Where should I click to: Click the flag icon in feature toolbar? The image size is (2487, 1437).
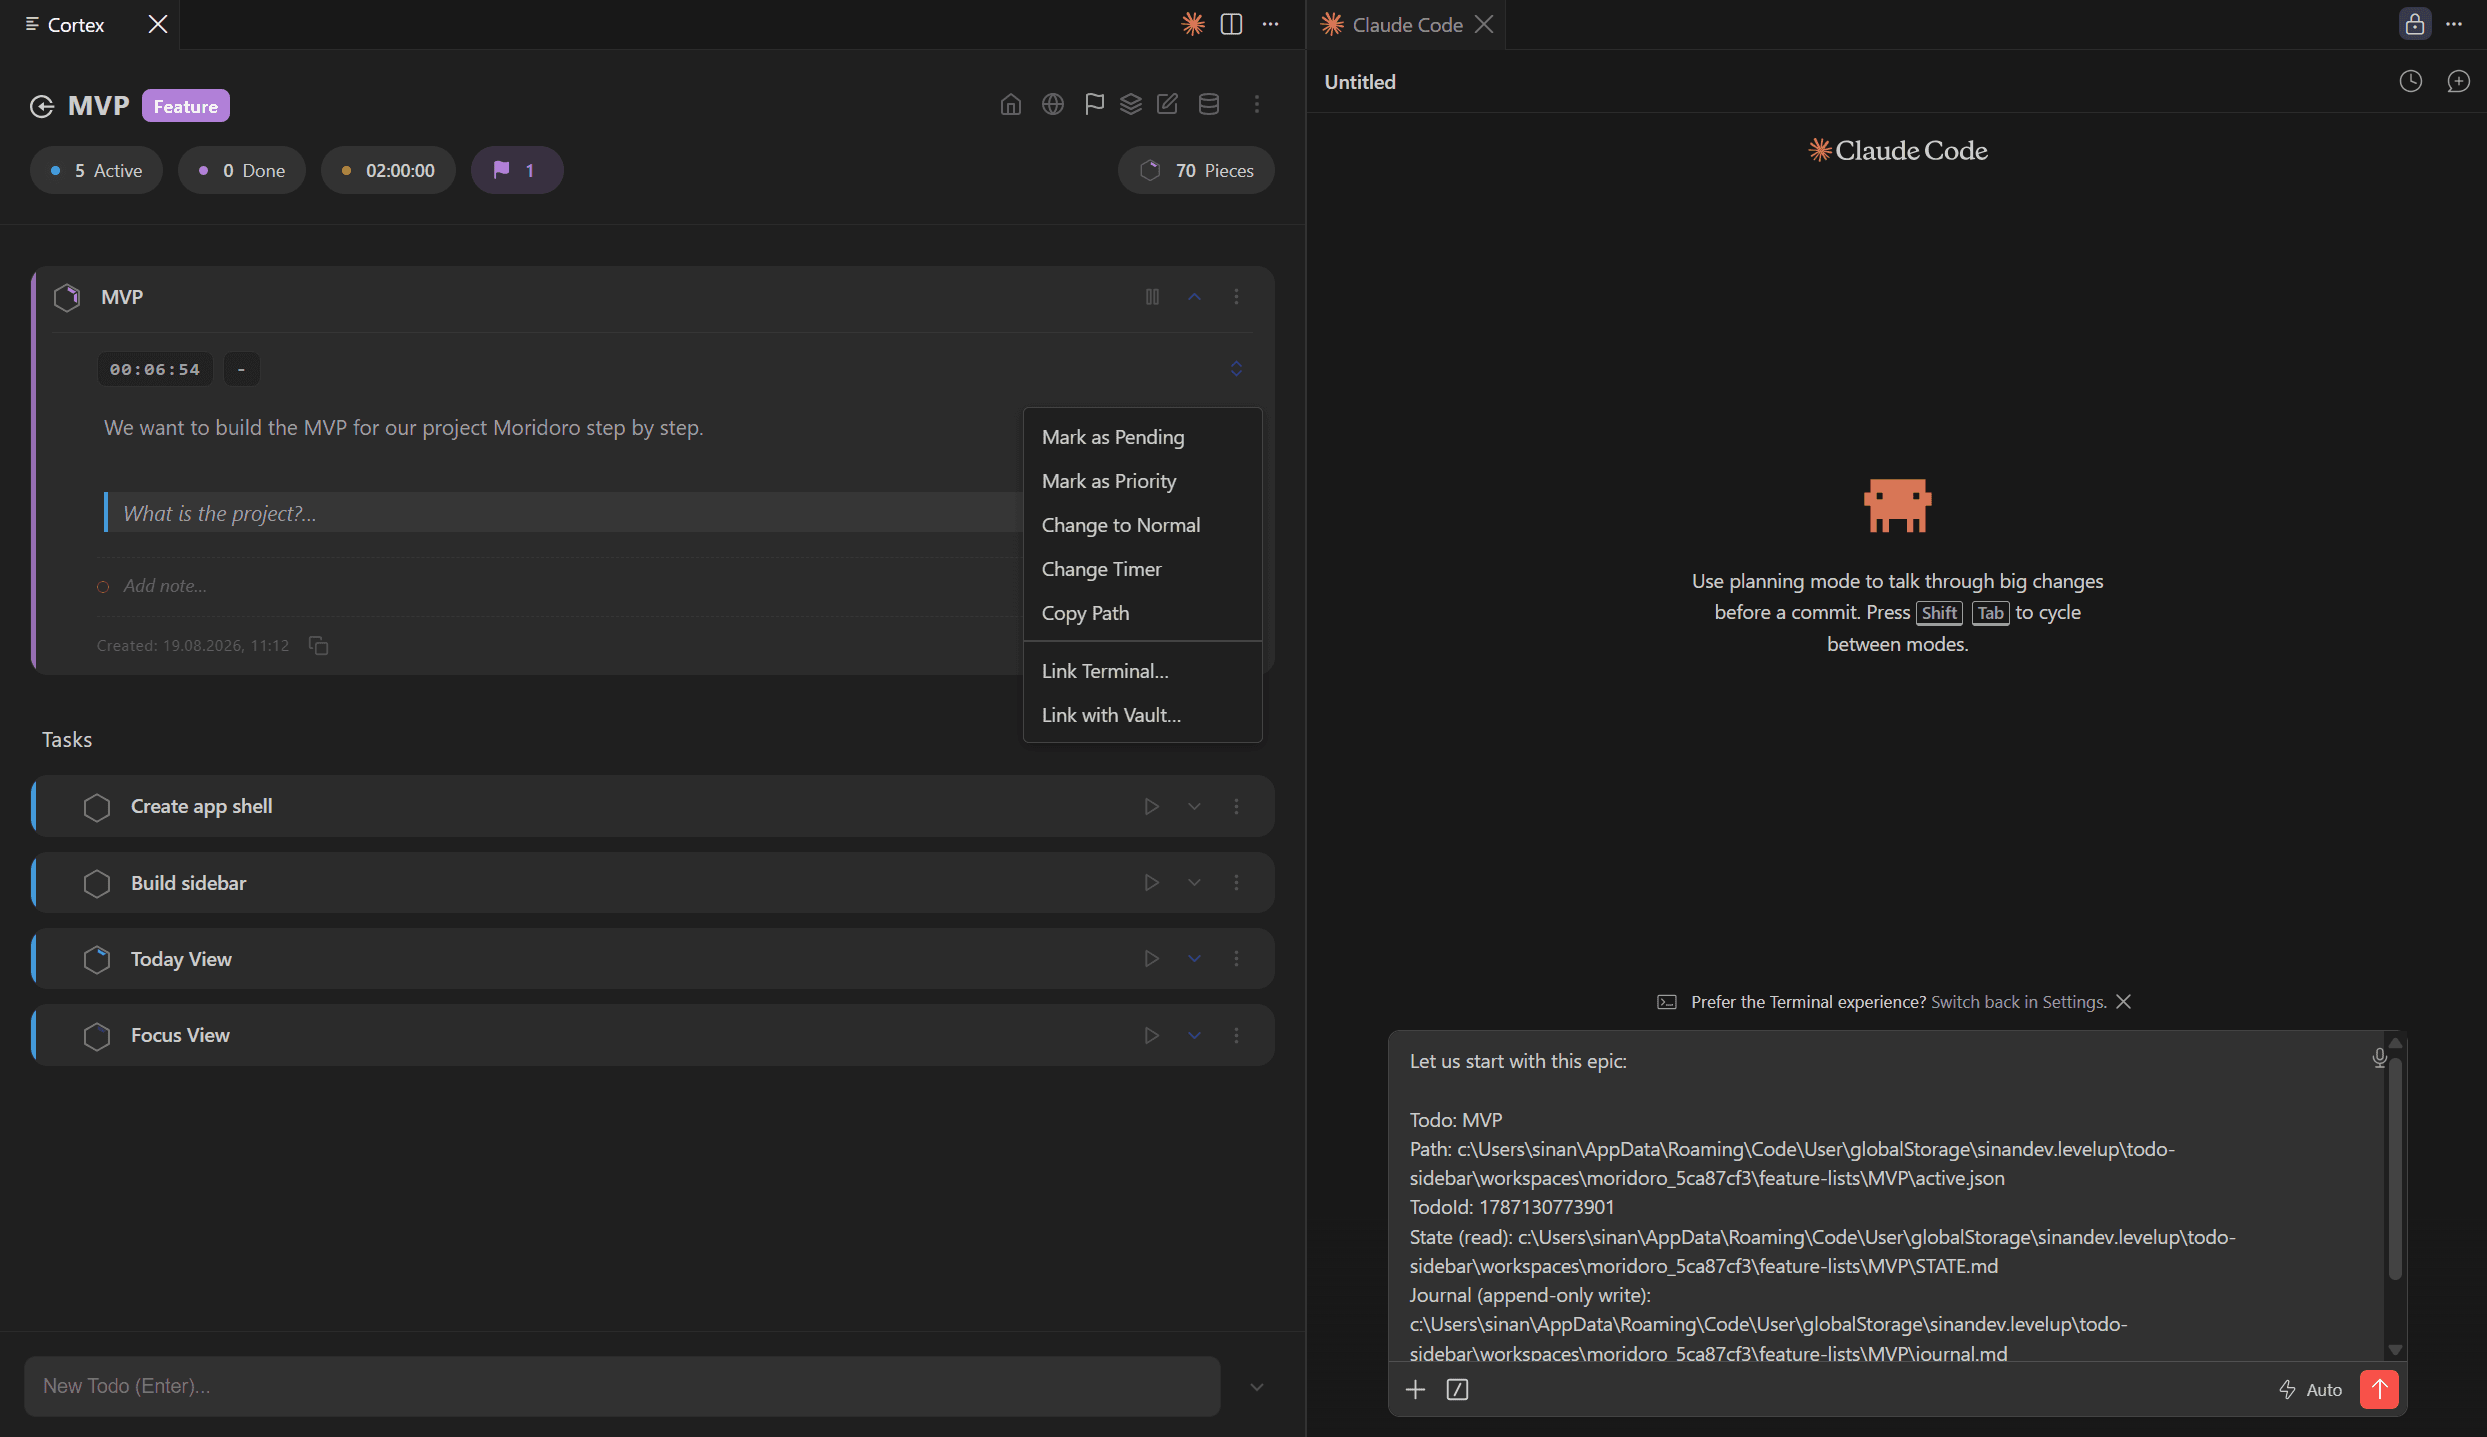tap(1094, 104)
